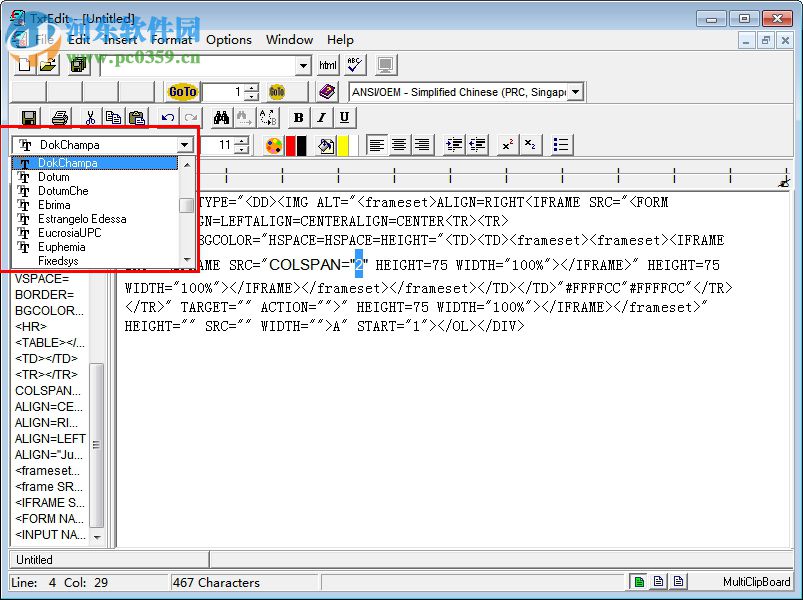Open the font name dropdown
Image resolution: width=803 pixels, height=600 pixels.
[x=185, y=144]
